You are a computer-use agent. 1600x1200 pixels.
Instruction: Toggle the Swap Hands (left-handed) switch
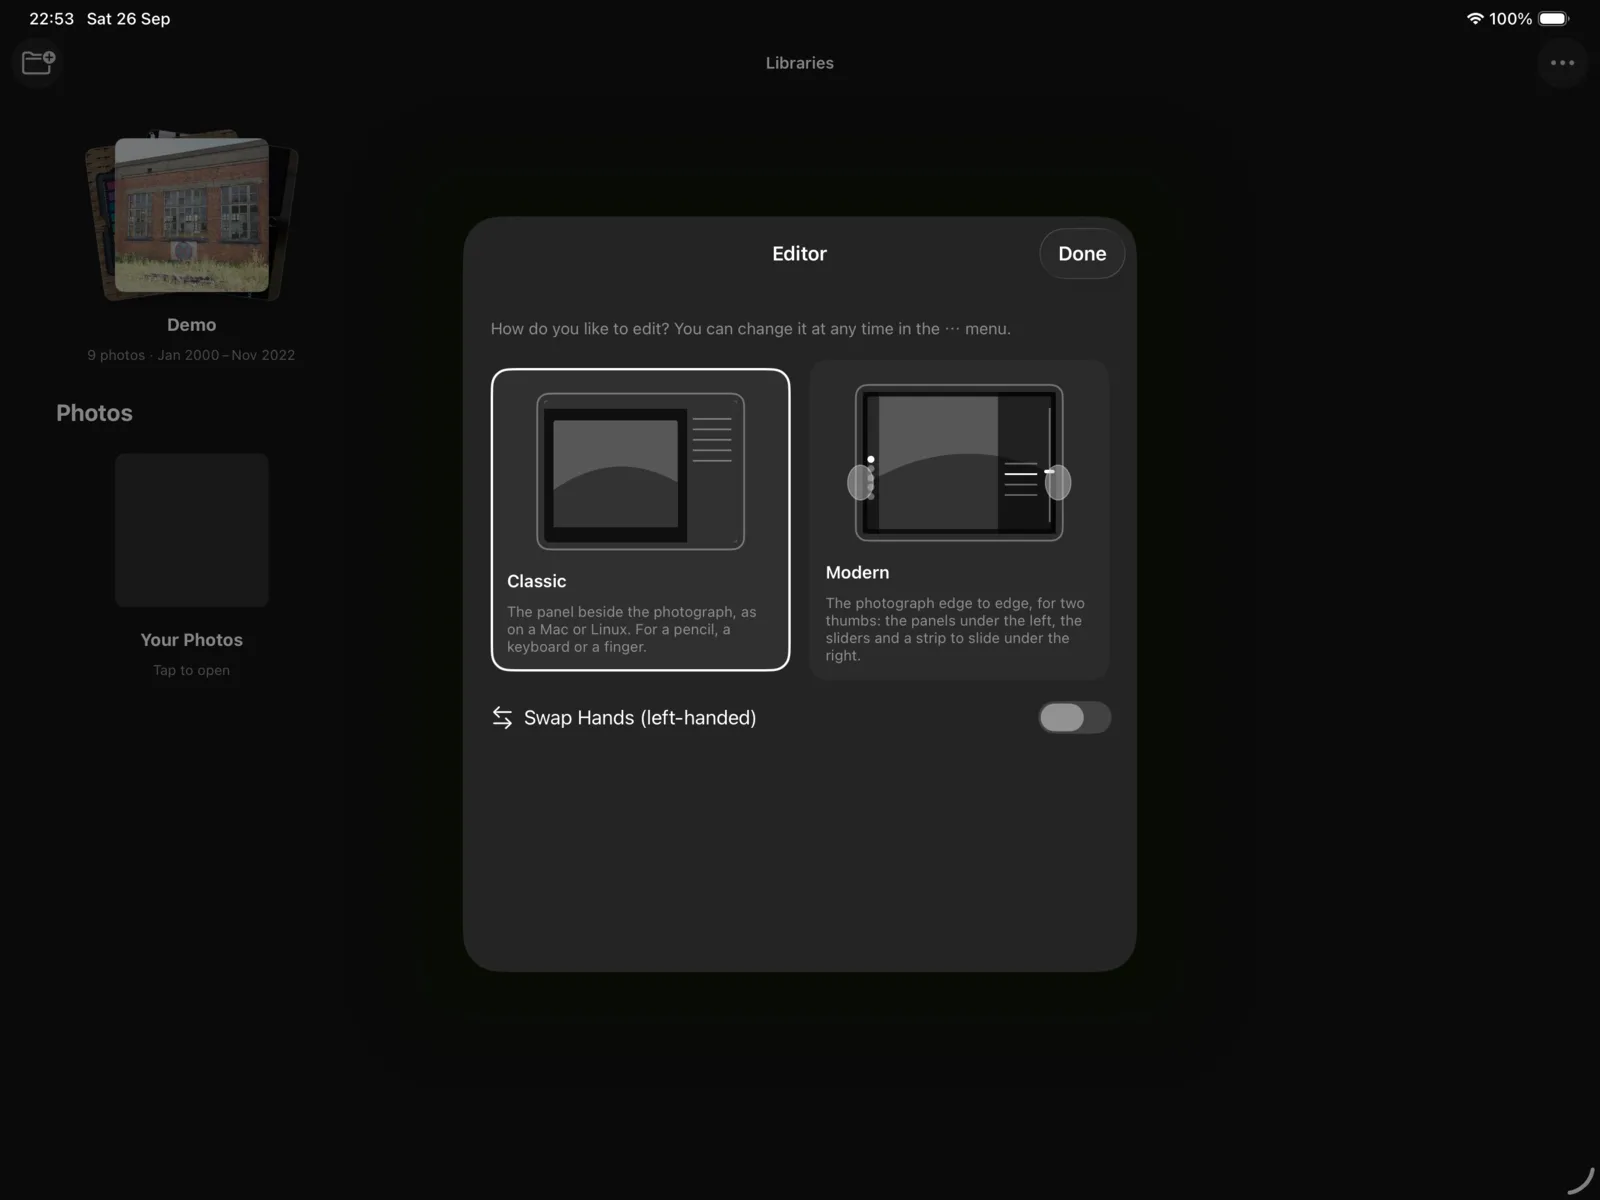click(x=1074, y=717)
